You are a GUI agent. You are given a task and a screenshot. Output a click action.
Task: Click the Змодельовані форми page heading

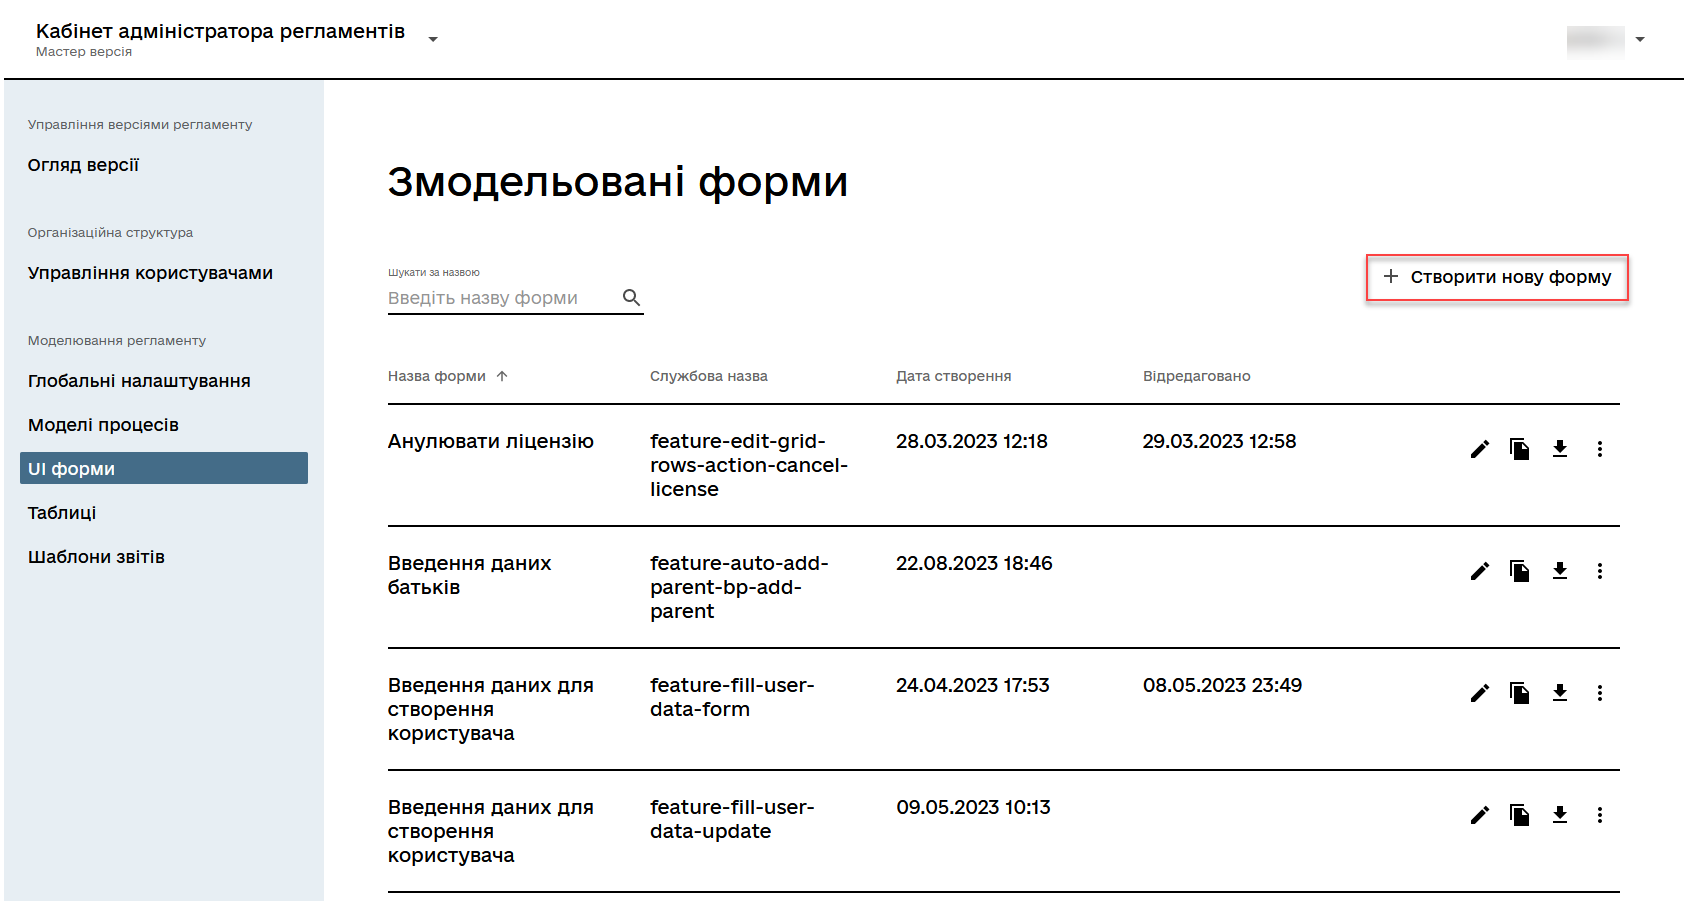(x=618, y=182)
